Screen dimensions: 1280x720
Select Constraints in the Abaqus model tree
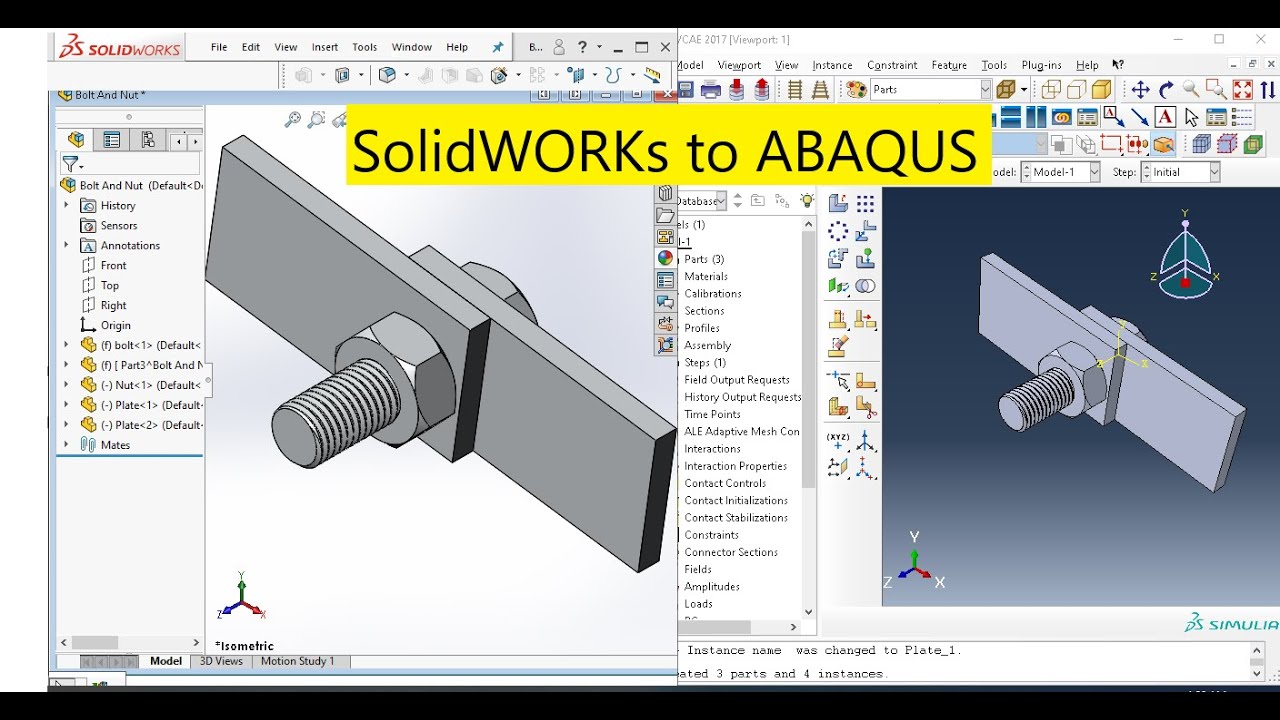pos(711,535)
